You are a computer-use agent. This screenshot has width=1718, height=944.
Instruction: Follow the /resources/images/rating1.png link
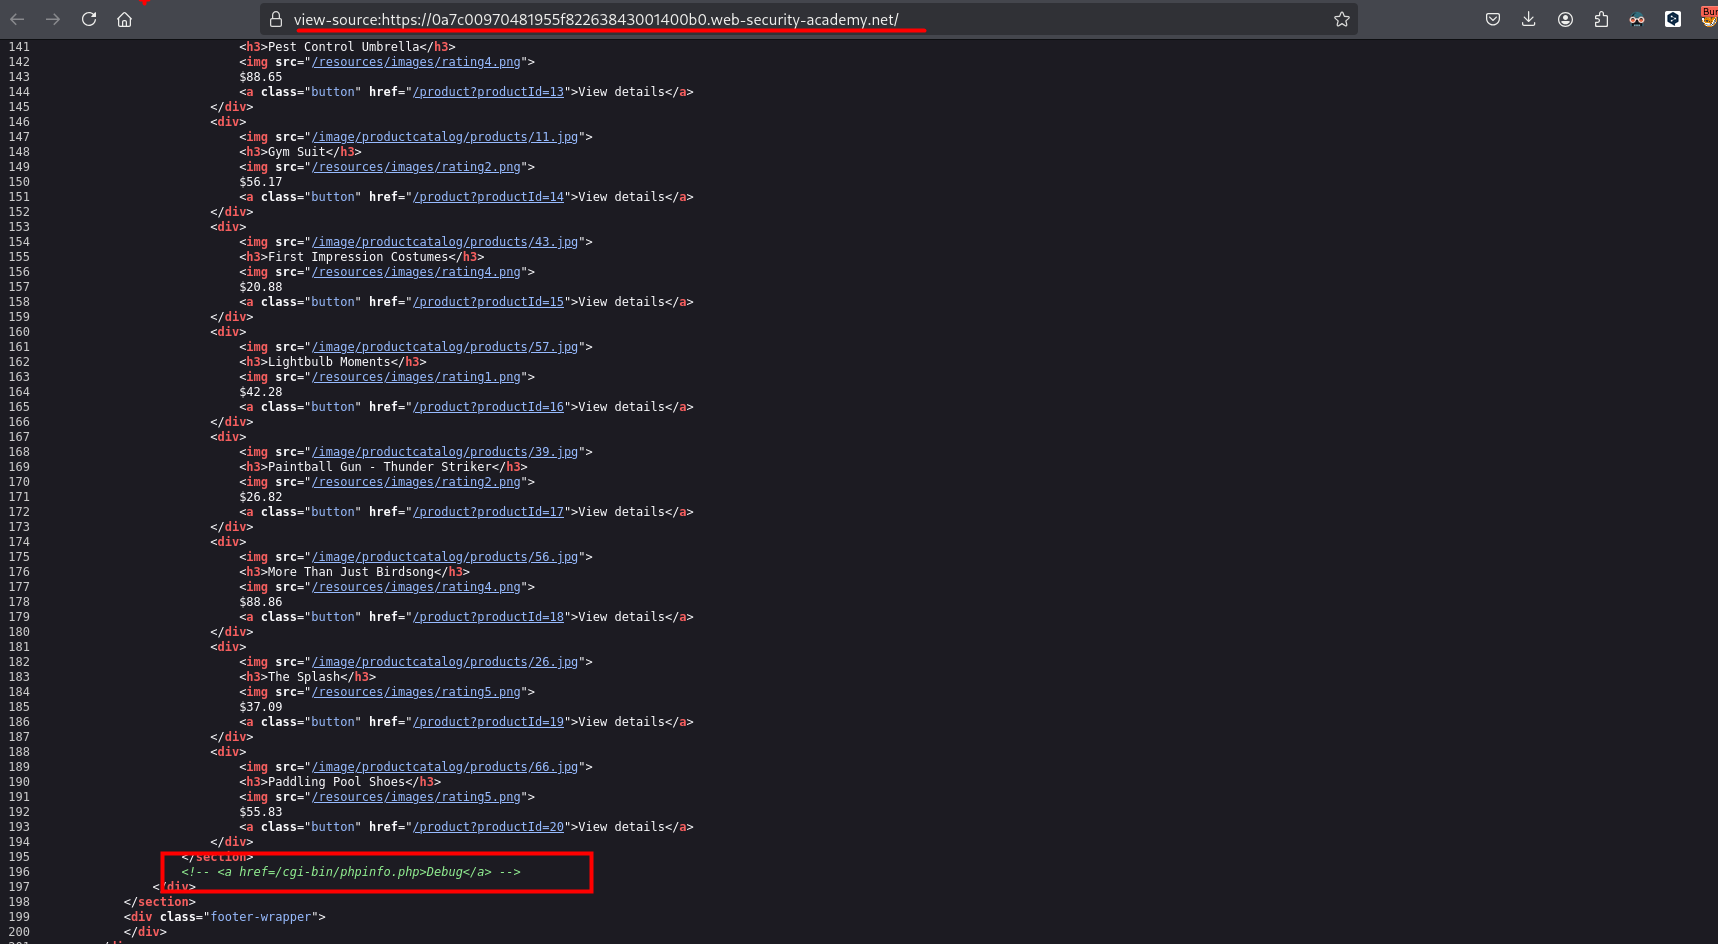point(416,377)
